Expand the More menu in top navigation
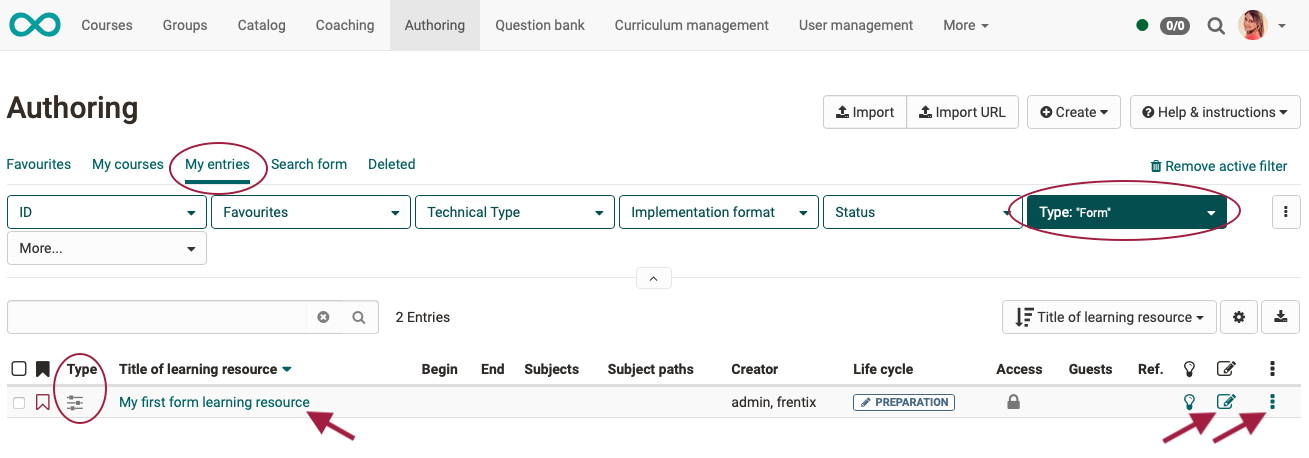This screenshot has width=1309, height=458. (x=966, y=25)
